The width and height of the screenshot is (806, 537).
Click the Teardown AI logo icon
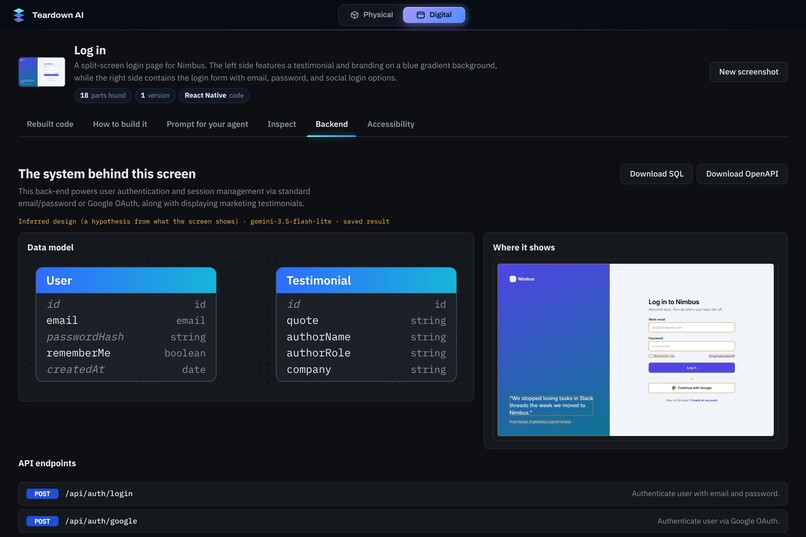(x=19, y=15)
